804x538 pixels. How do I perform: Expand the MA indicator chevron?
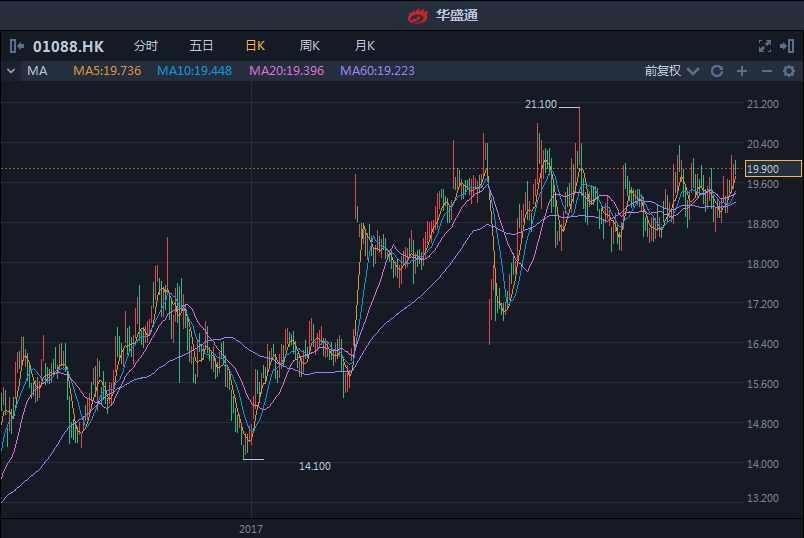pos(11,71)
